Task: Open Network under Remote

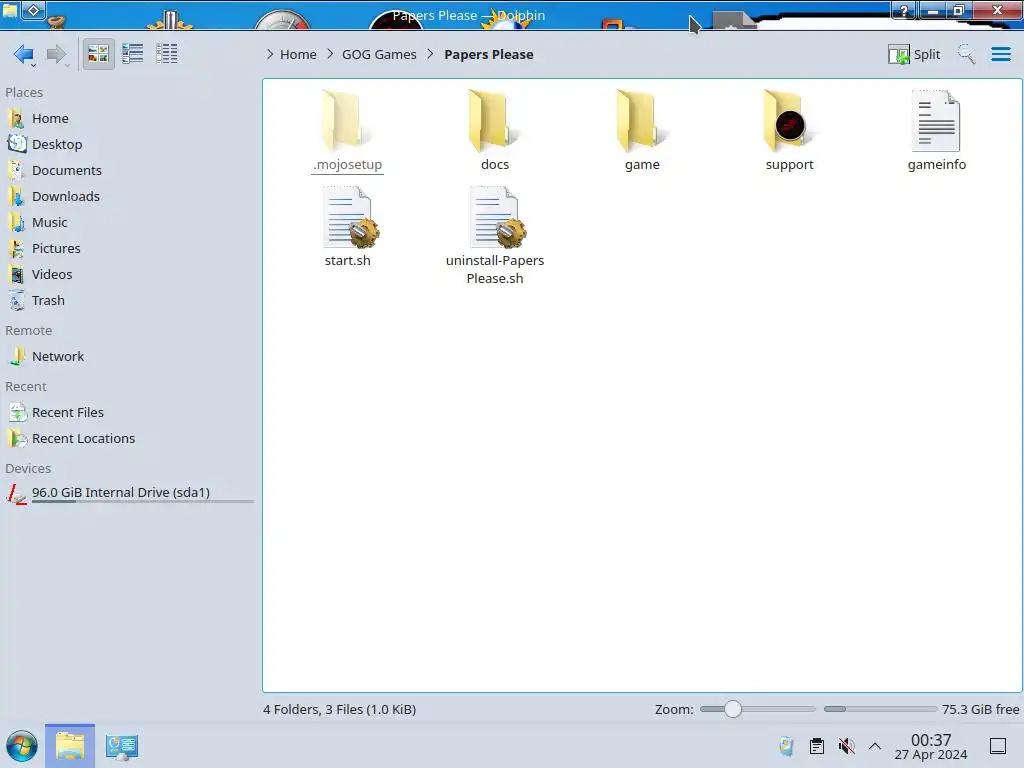Action: point(57,357)
